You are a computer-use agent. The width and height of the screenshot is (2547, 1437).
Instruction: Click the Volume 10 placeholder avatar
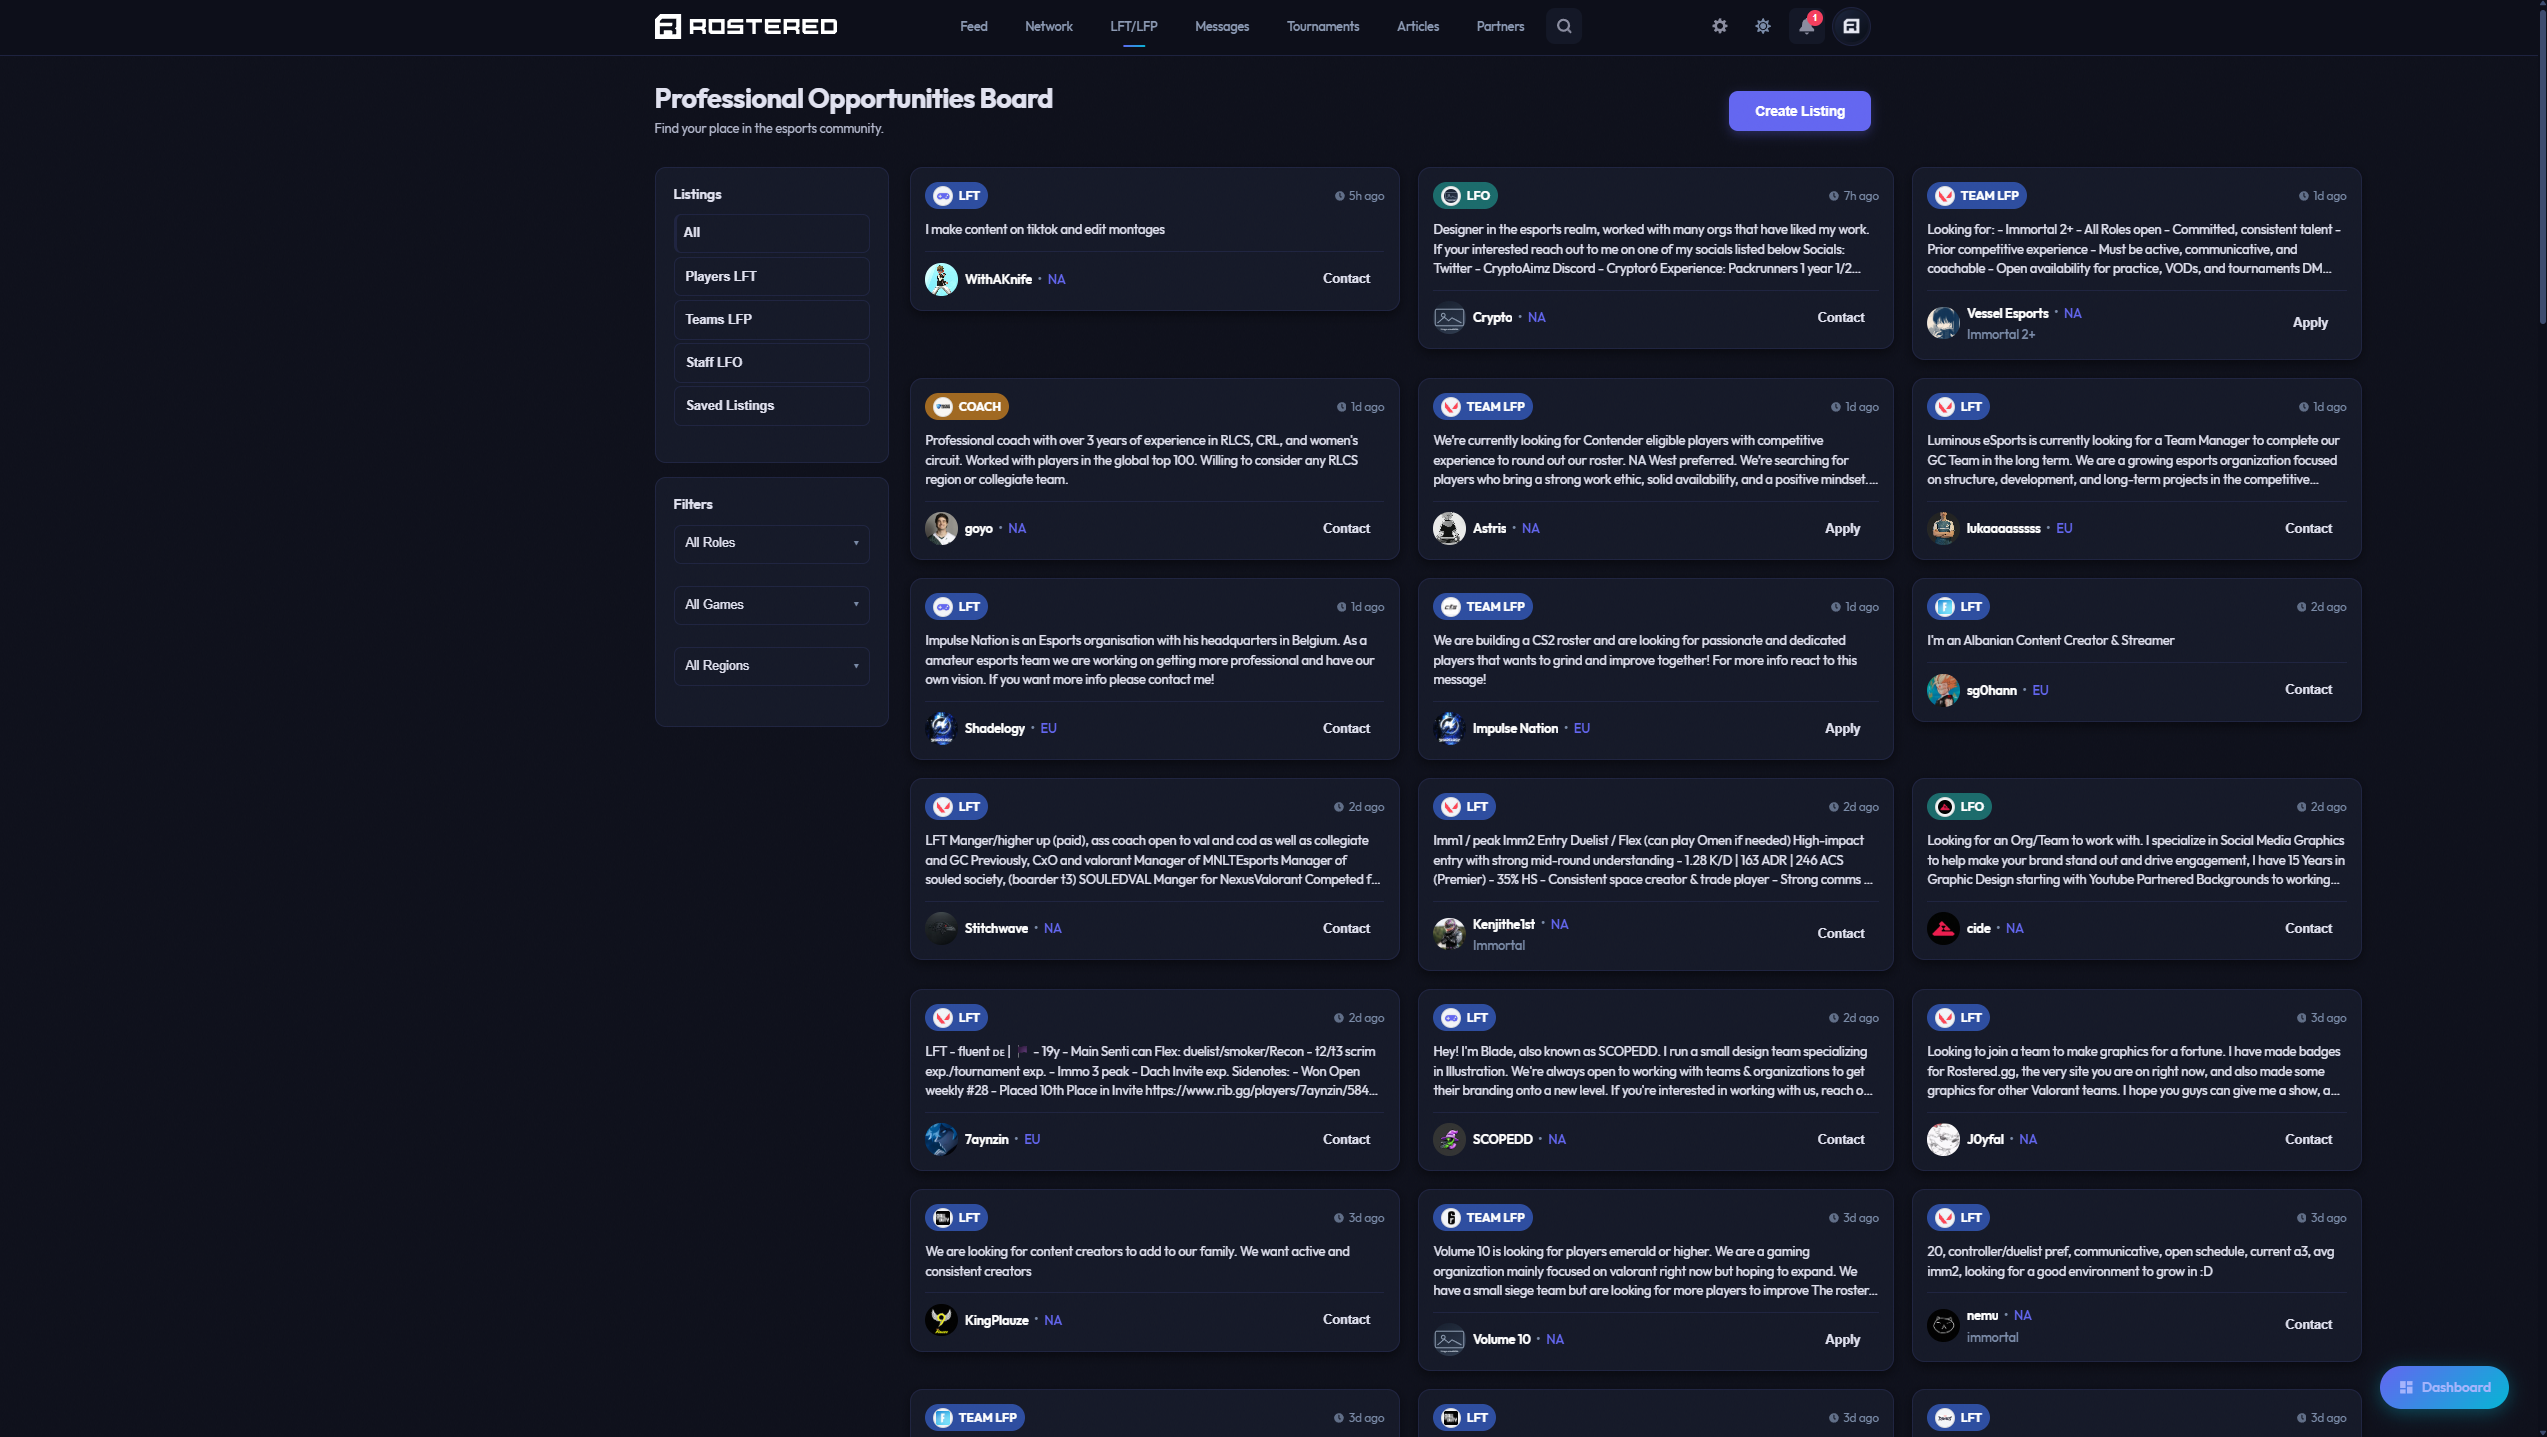[x=1449, y=1340]
